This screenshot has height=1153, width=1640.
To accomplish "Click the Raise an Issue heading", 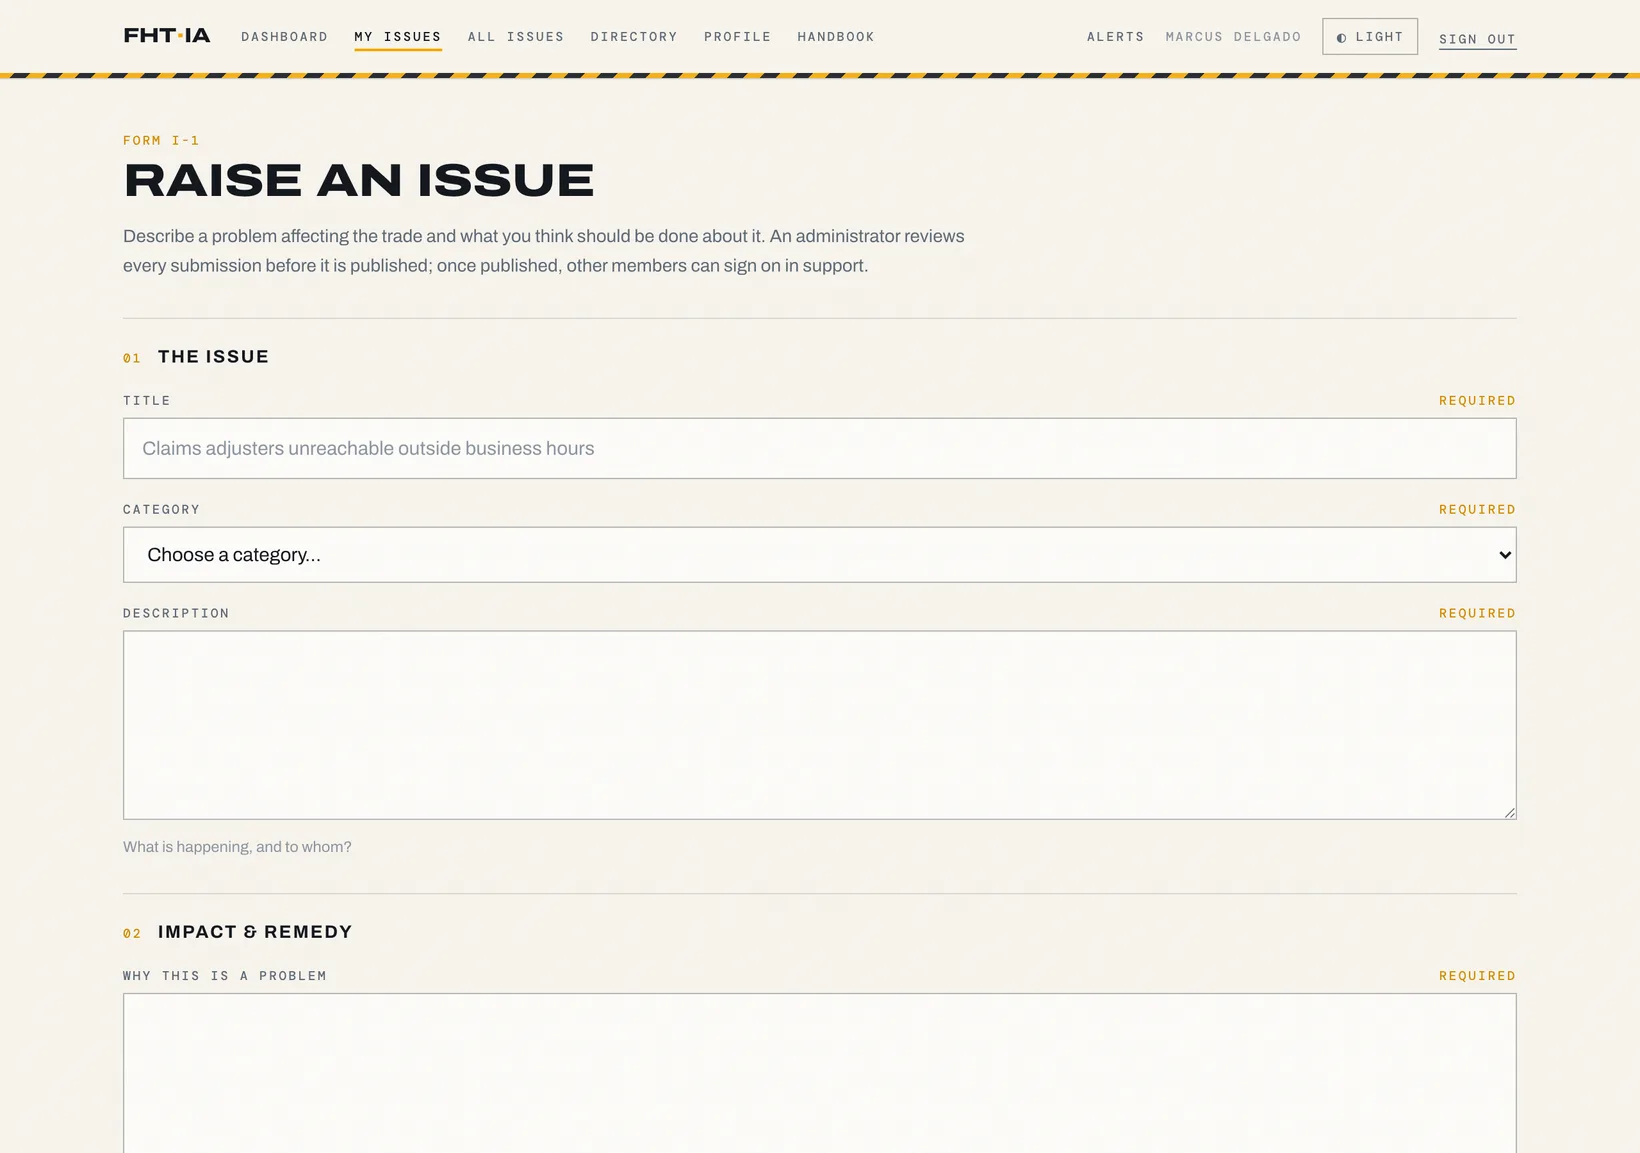I will (x=359, y=181).
